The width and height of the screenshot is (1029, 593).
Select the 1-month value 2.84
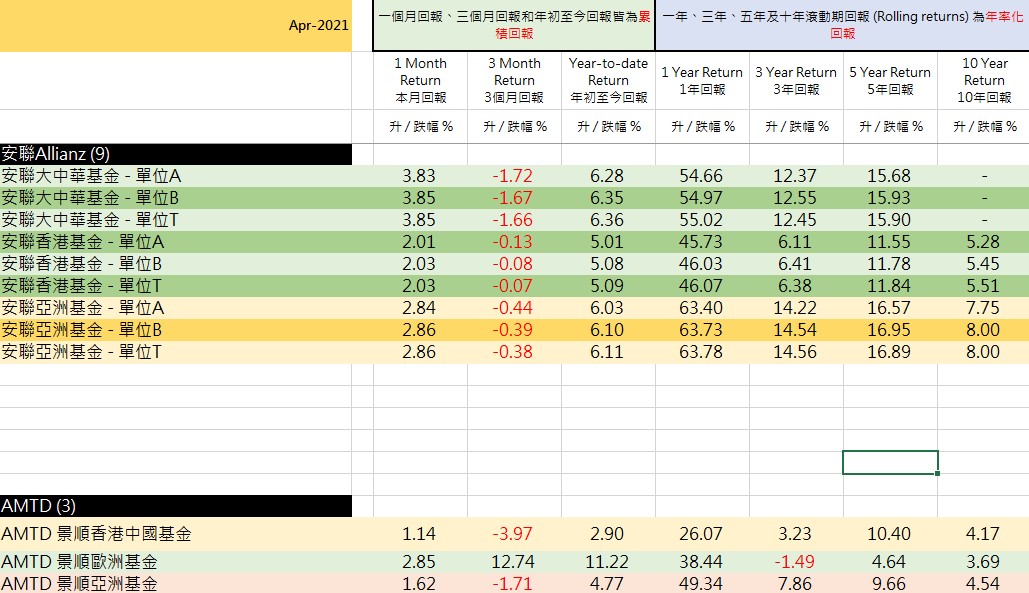(419, 308)
